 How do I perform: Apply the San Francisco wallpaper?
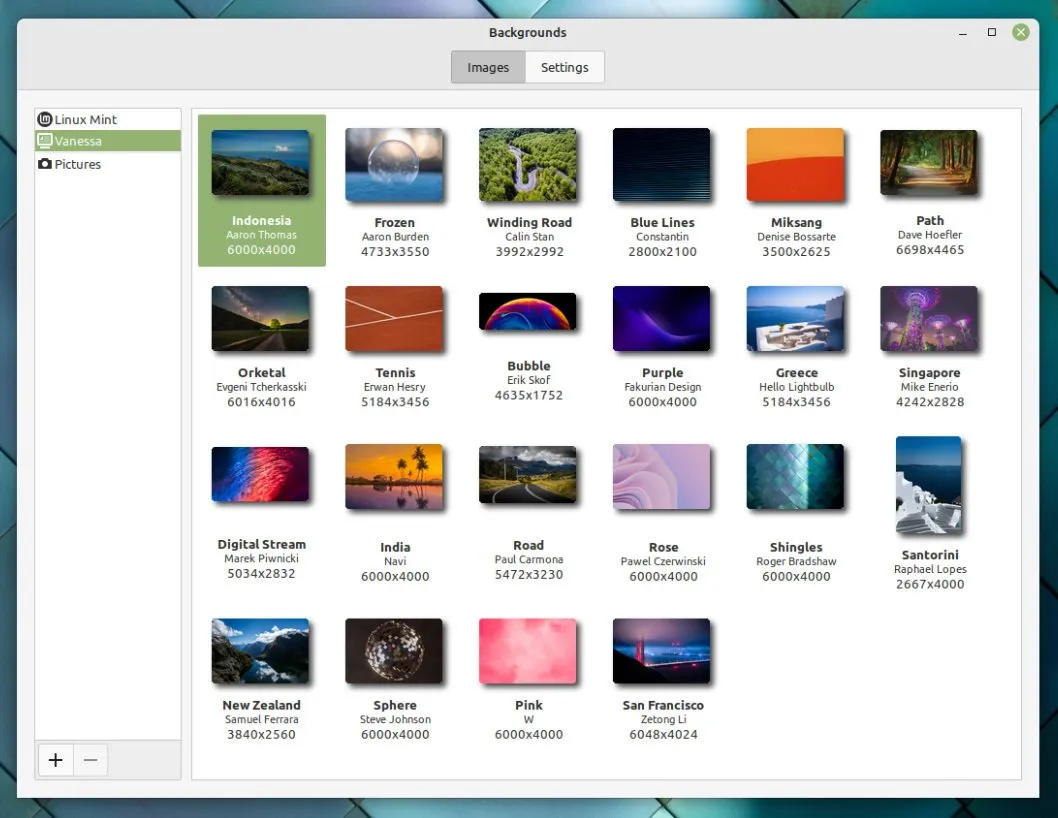pos(662,650)
